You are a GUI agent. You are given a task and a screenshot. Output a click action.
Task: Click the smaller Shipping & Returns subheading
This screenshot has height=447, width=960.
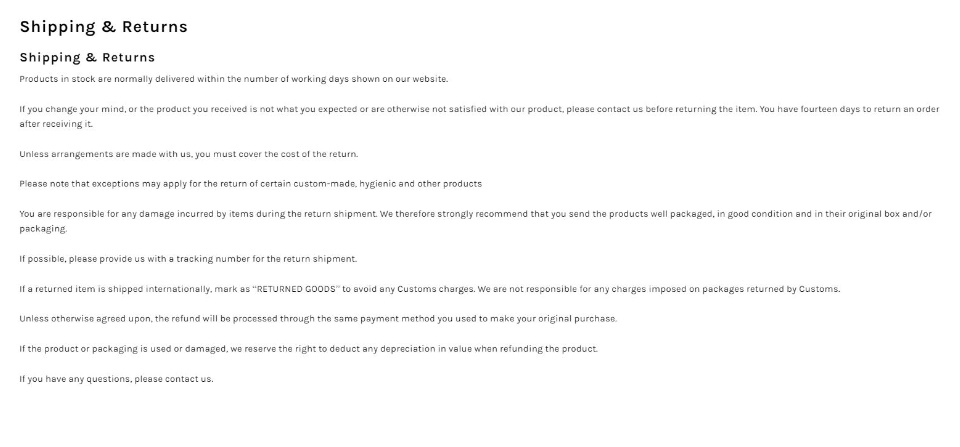pos(87,58)
